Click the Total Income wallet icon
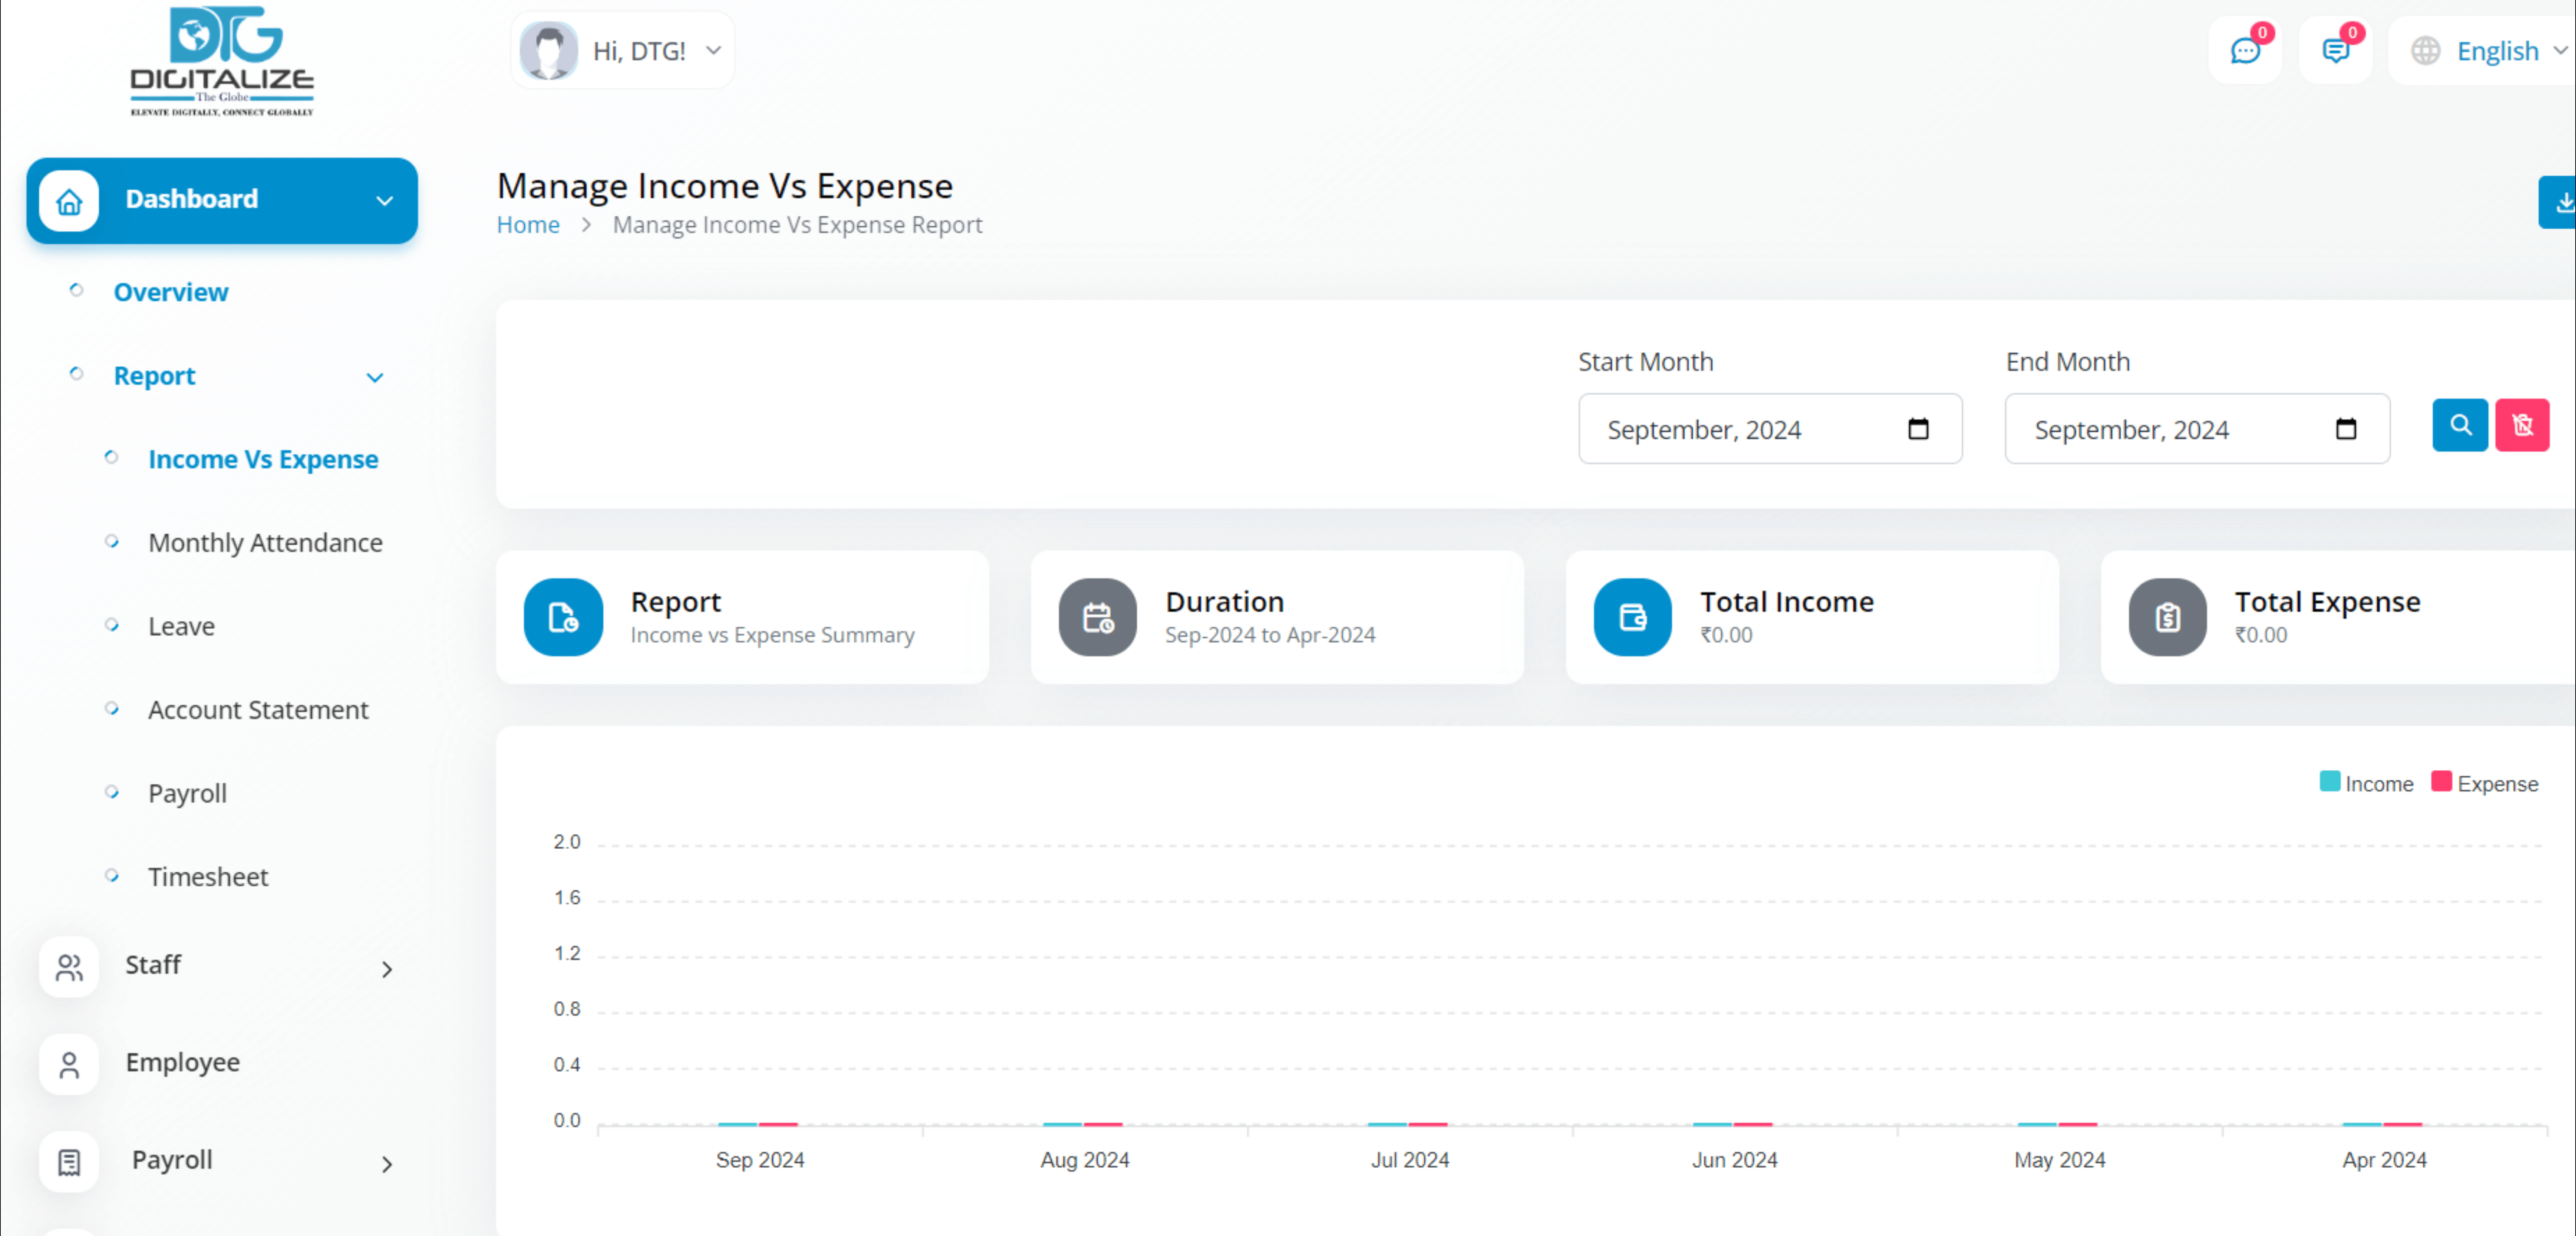Viewport: 2576px width, 1236px height. (1633, 617)
